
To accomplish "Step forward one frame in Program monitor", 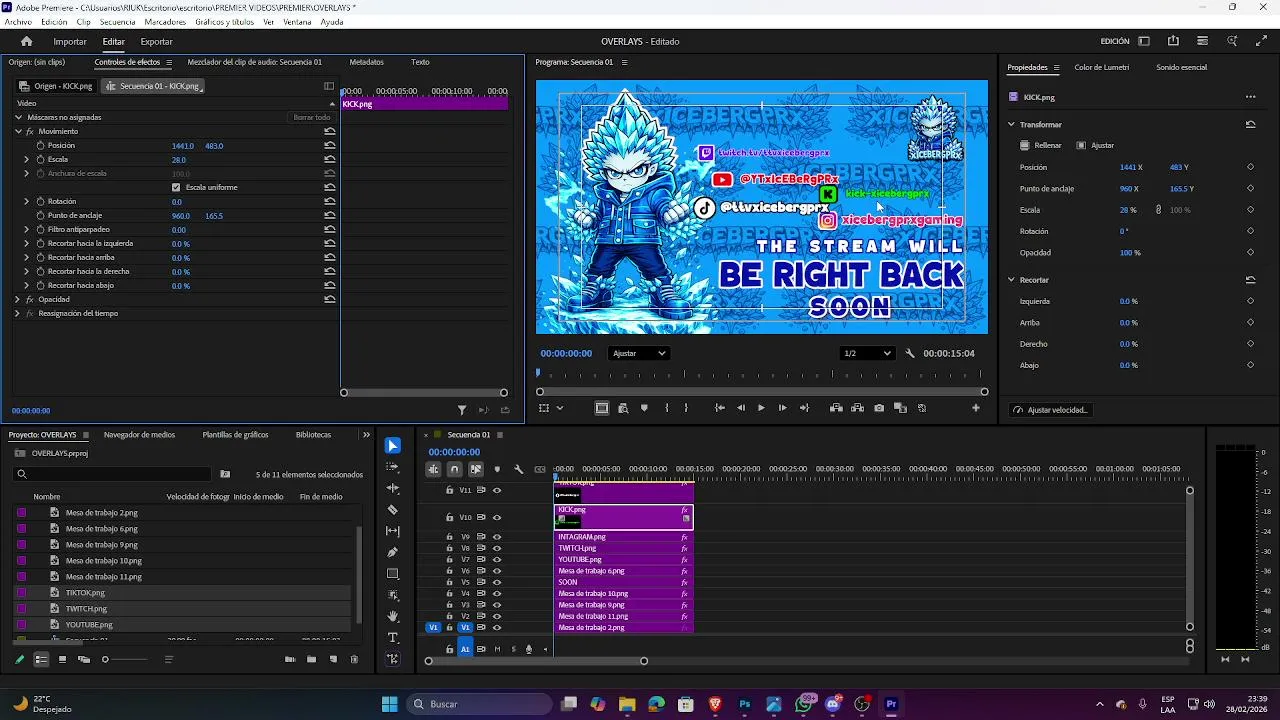I will tap(782, 408).
